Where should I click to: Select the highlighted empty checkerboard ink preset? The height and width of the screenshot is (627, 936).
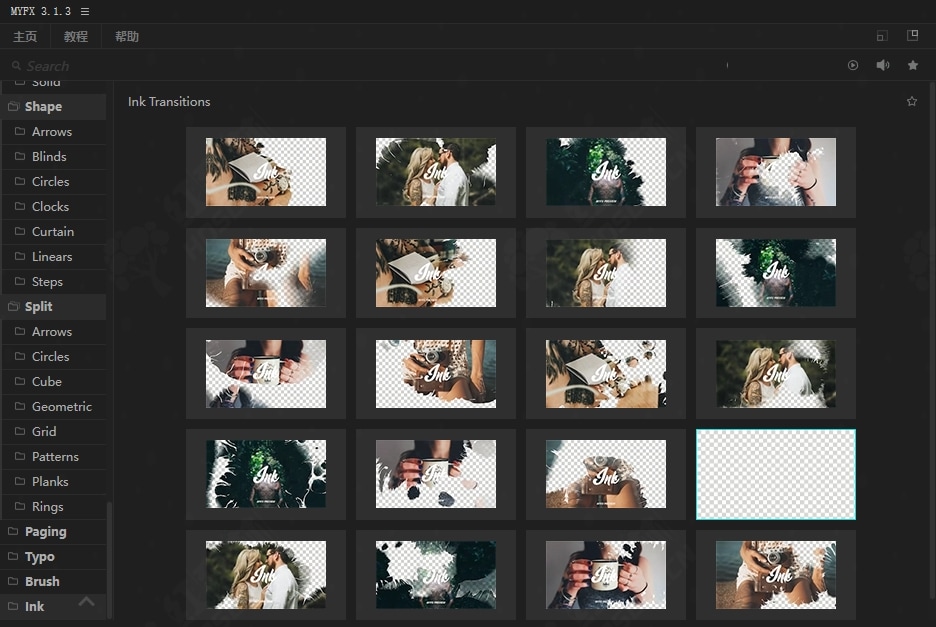(776, 474)
